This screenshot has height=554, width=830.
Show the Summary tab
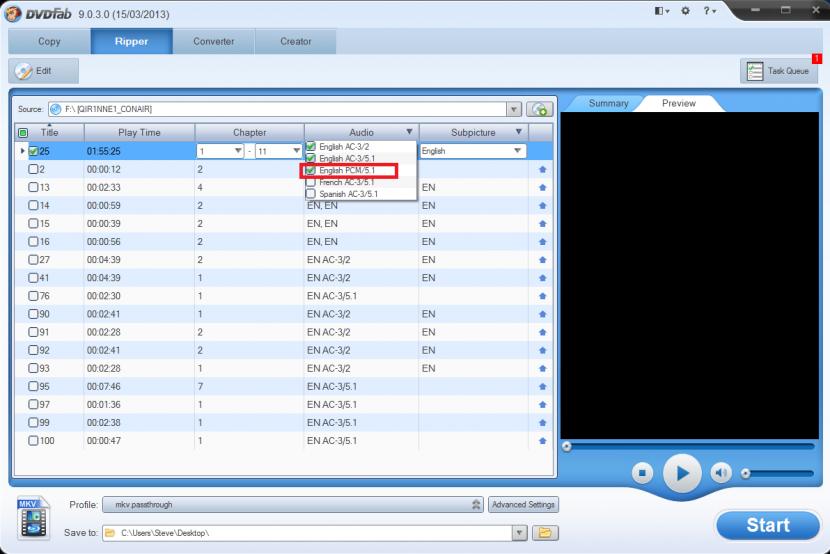point(608,103)
